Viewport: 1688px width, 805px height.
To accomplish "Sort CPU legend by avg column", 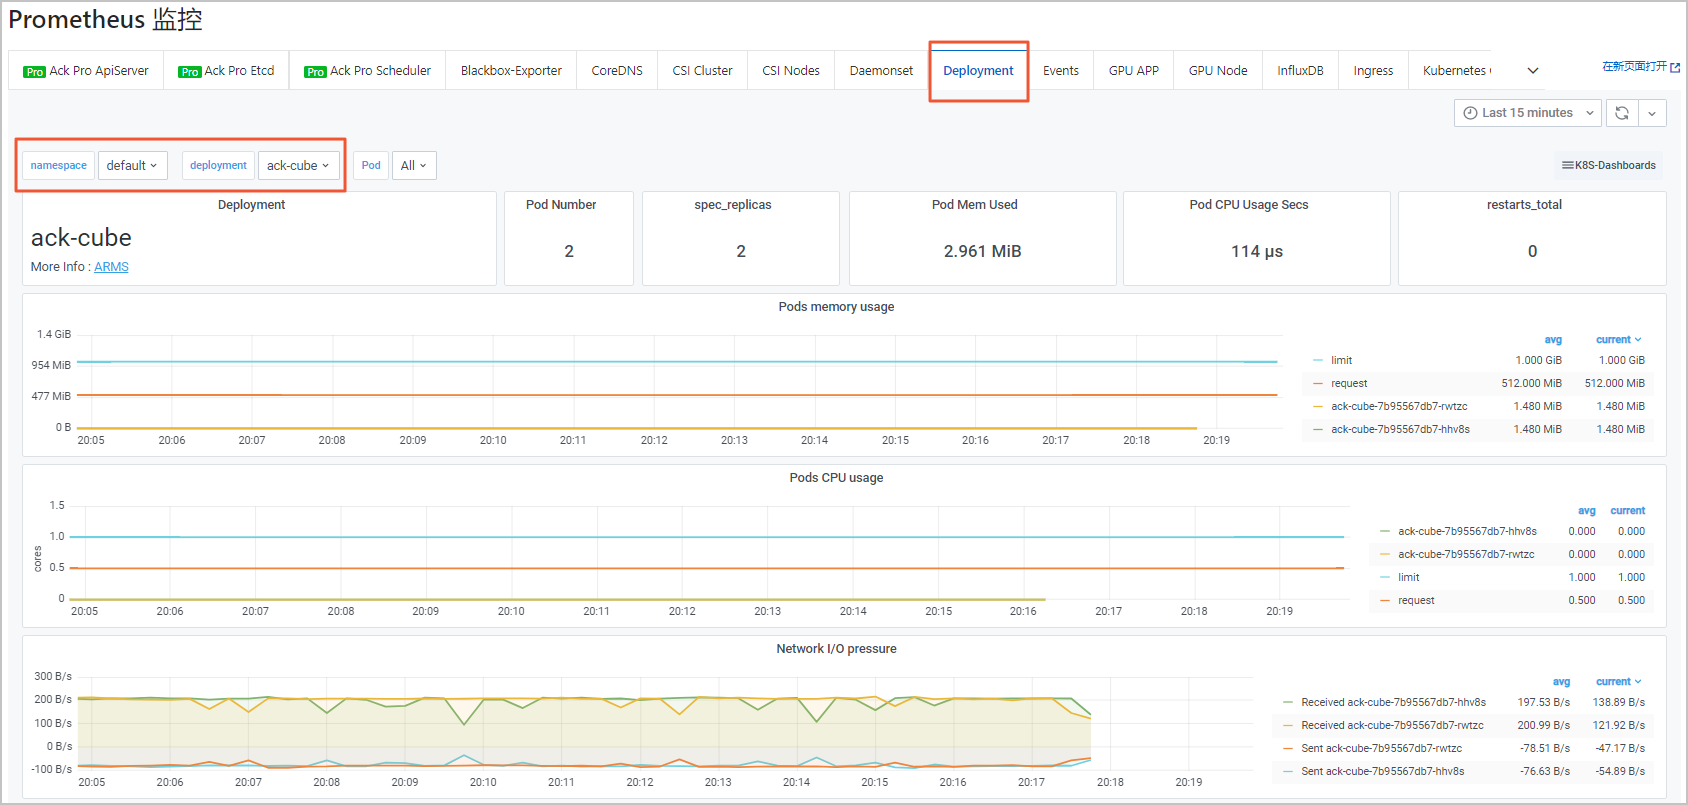I will click(1587, 511).
